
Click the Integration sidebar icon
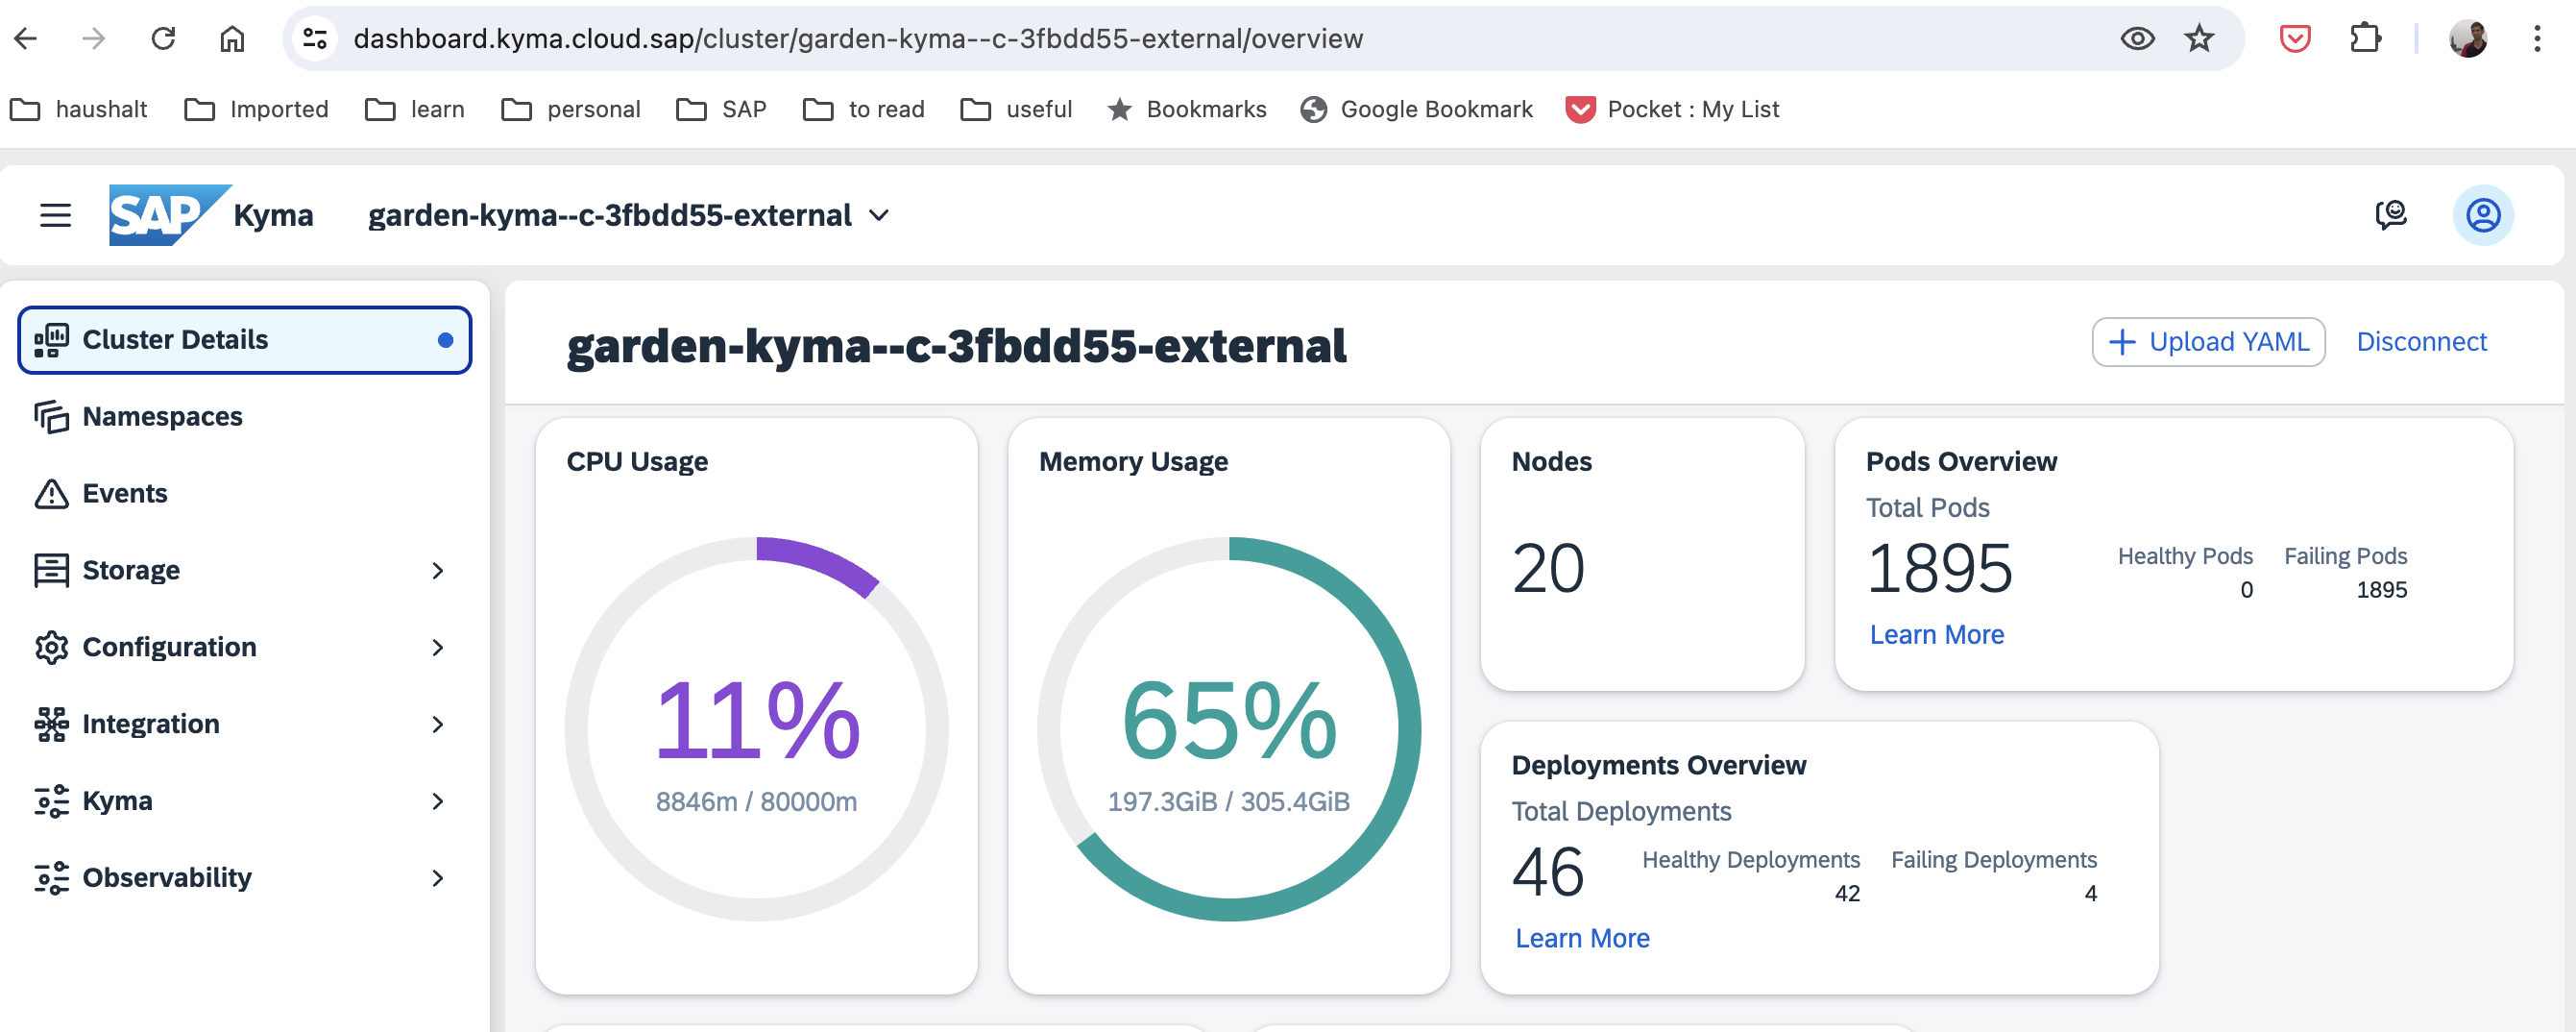click(52, 725)
